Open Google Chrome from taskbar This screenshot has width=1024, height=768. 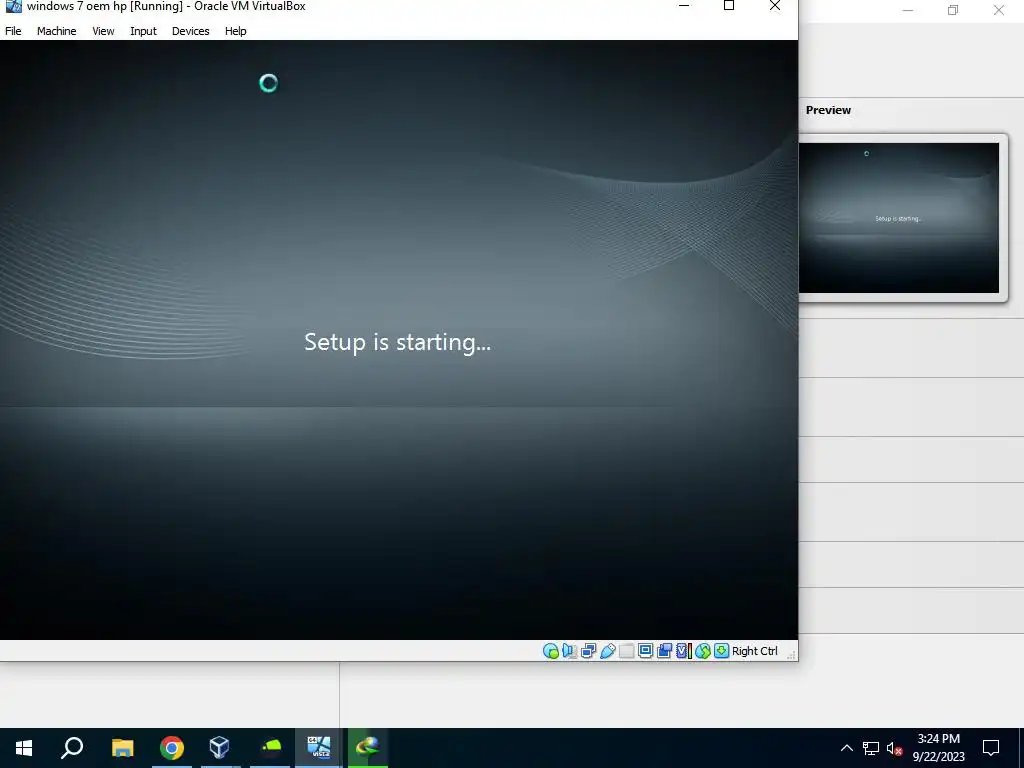click(x=172, y=748)
